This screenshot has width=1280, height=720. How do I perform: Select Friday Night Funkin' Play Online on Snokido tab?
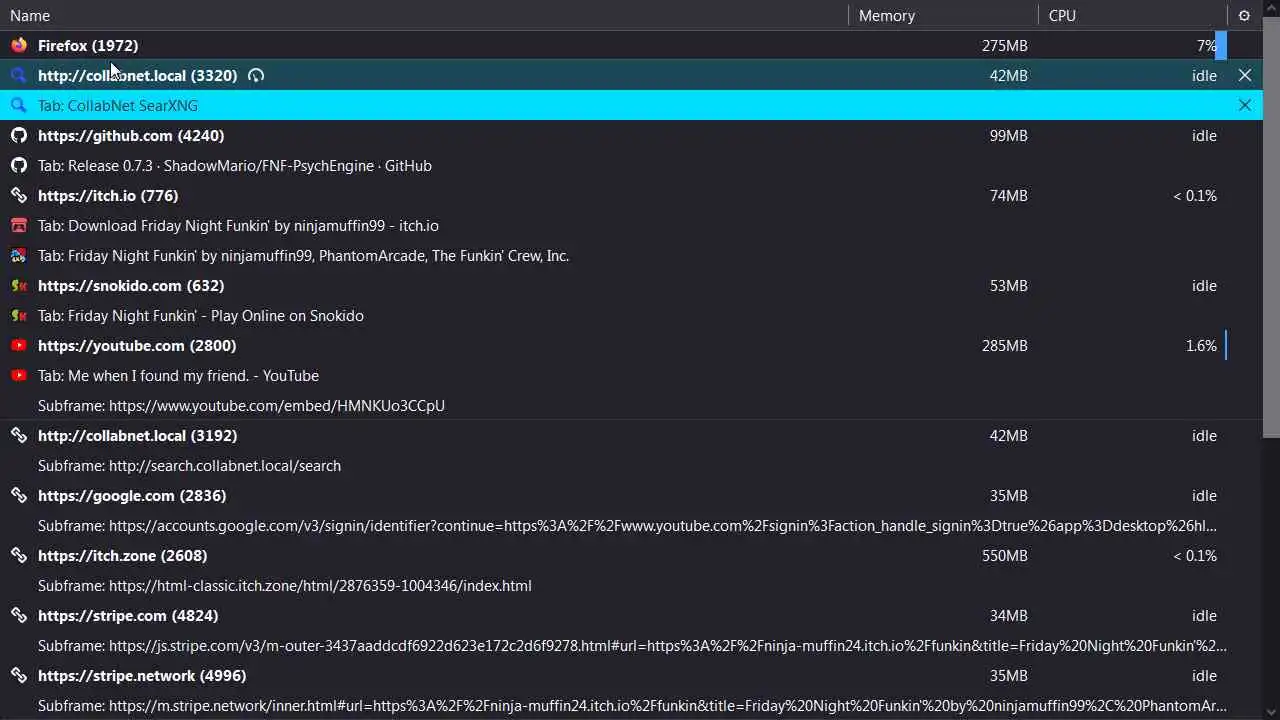631,315
